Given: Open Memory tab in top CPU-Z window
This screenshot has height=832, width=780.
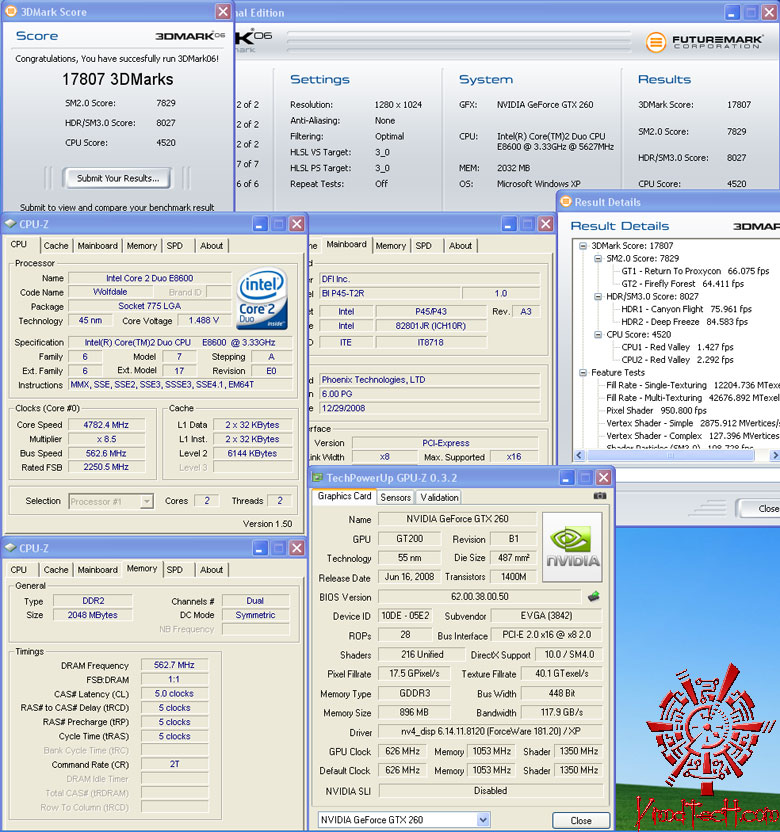Looking at the screenshot, I should pyautogui.click(x=142, y=246).
